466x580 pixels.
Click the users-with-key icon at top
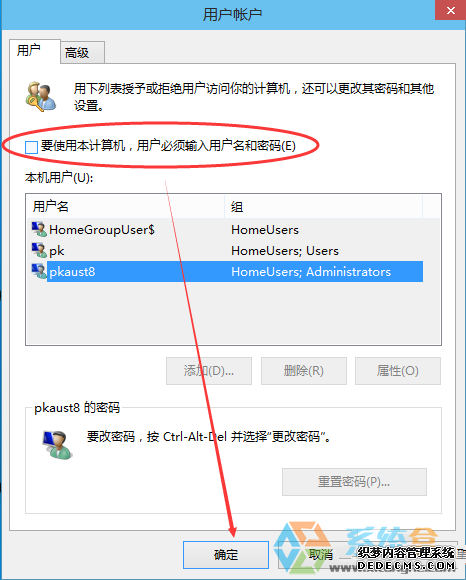[x=41, y=96]
